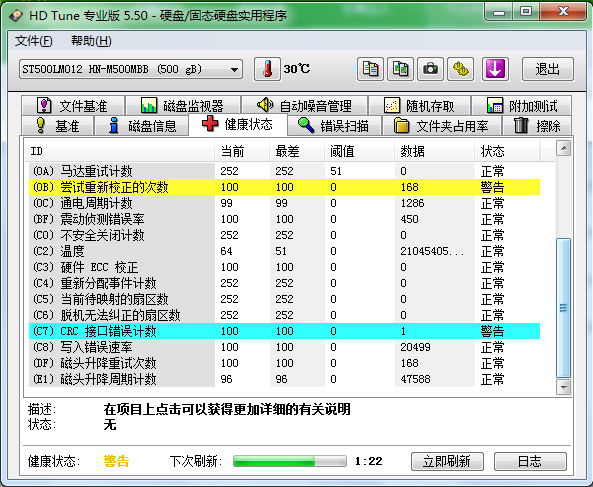The width and height of the screenshot is (593, 487).
Task: Select the (0A) 马达重试计数 row
Action: click(x=284, y=171)
